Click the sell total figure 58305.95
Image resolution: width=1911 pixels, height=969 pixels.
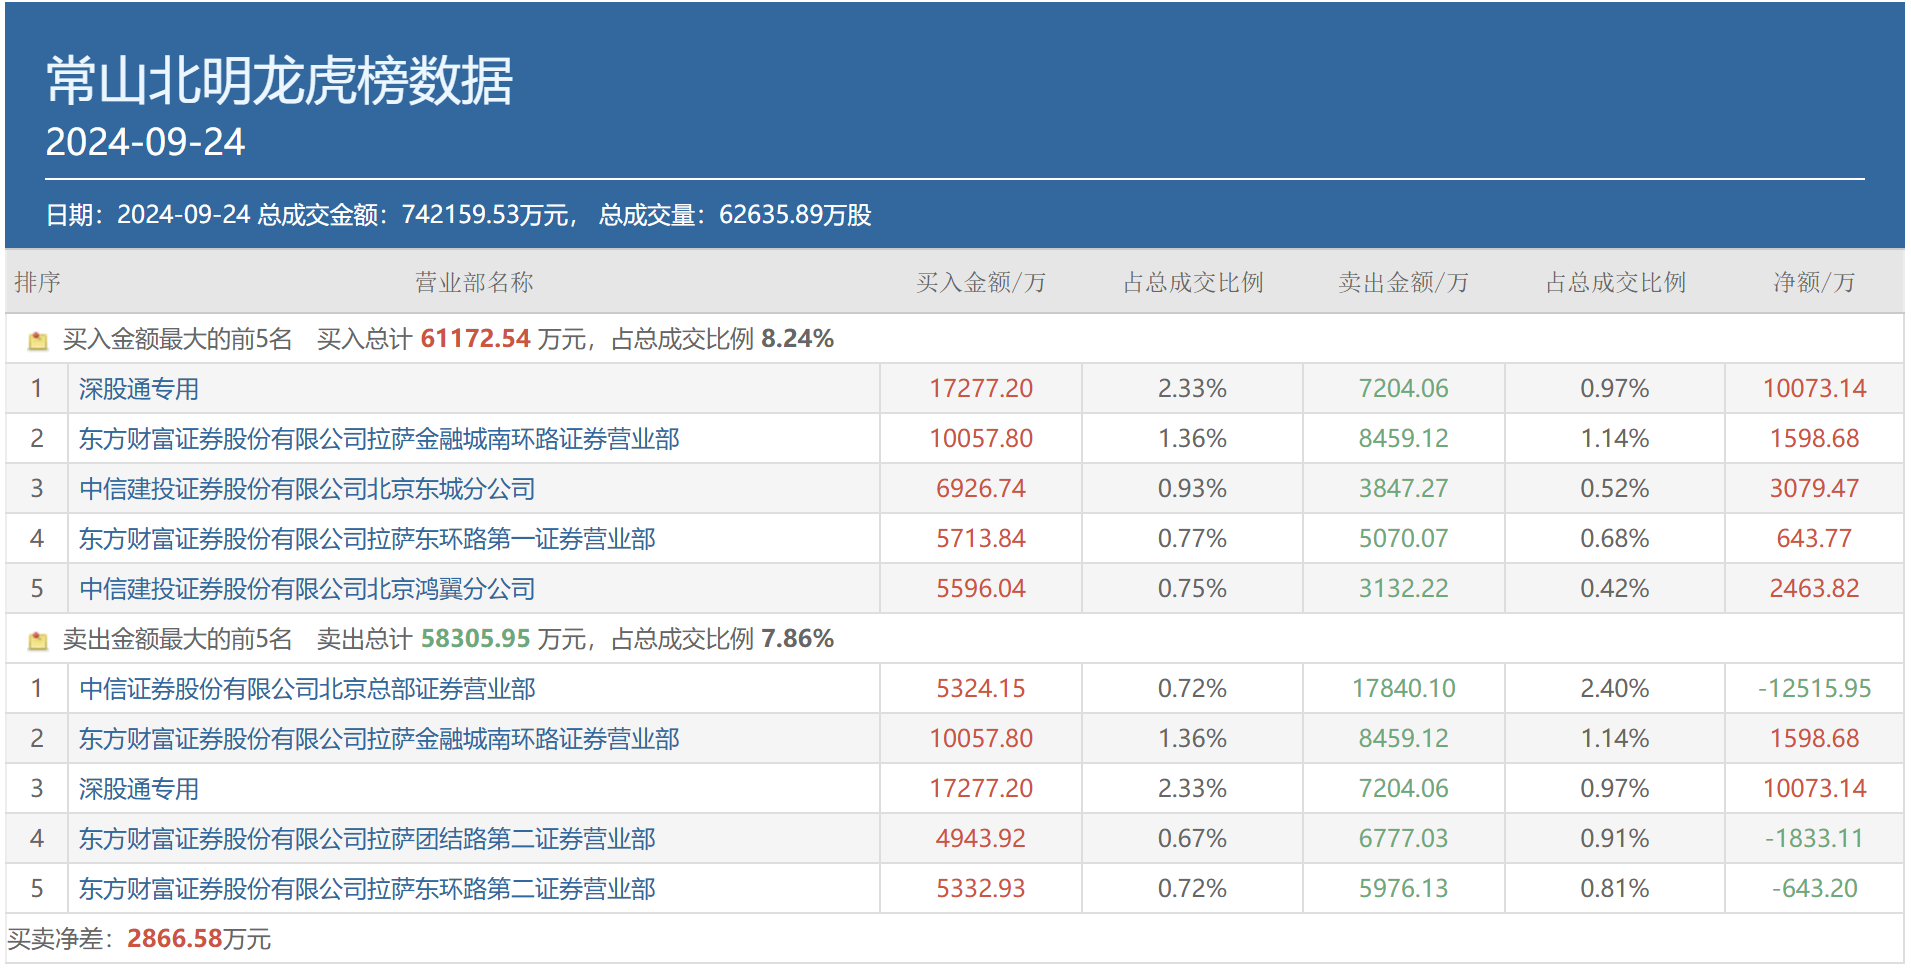pos(475,639)
